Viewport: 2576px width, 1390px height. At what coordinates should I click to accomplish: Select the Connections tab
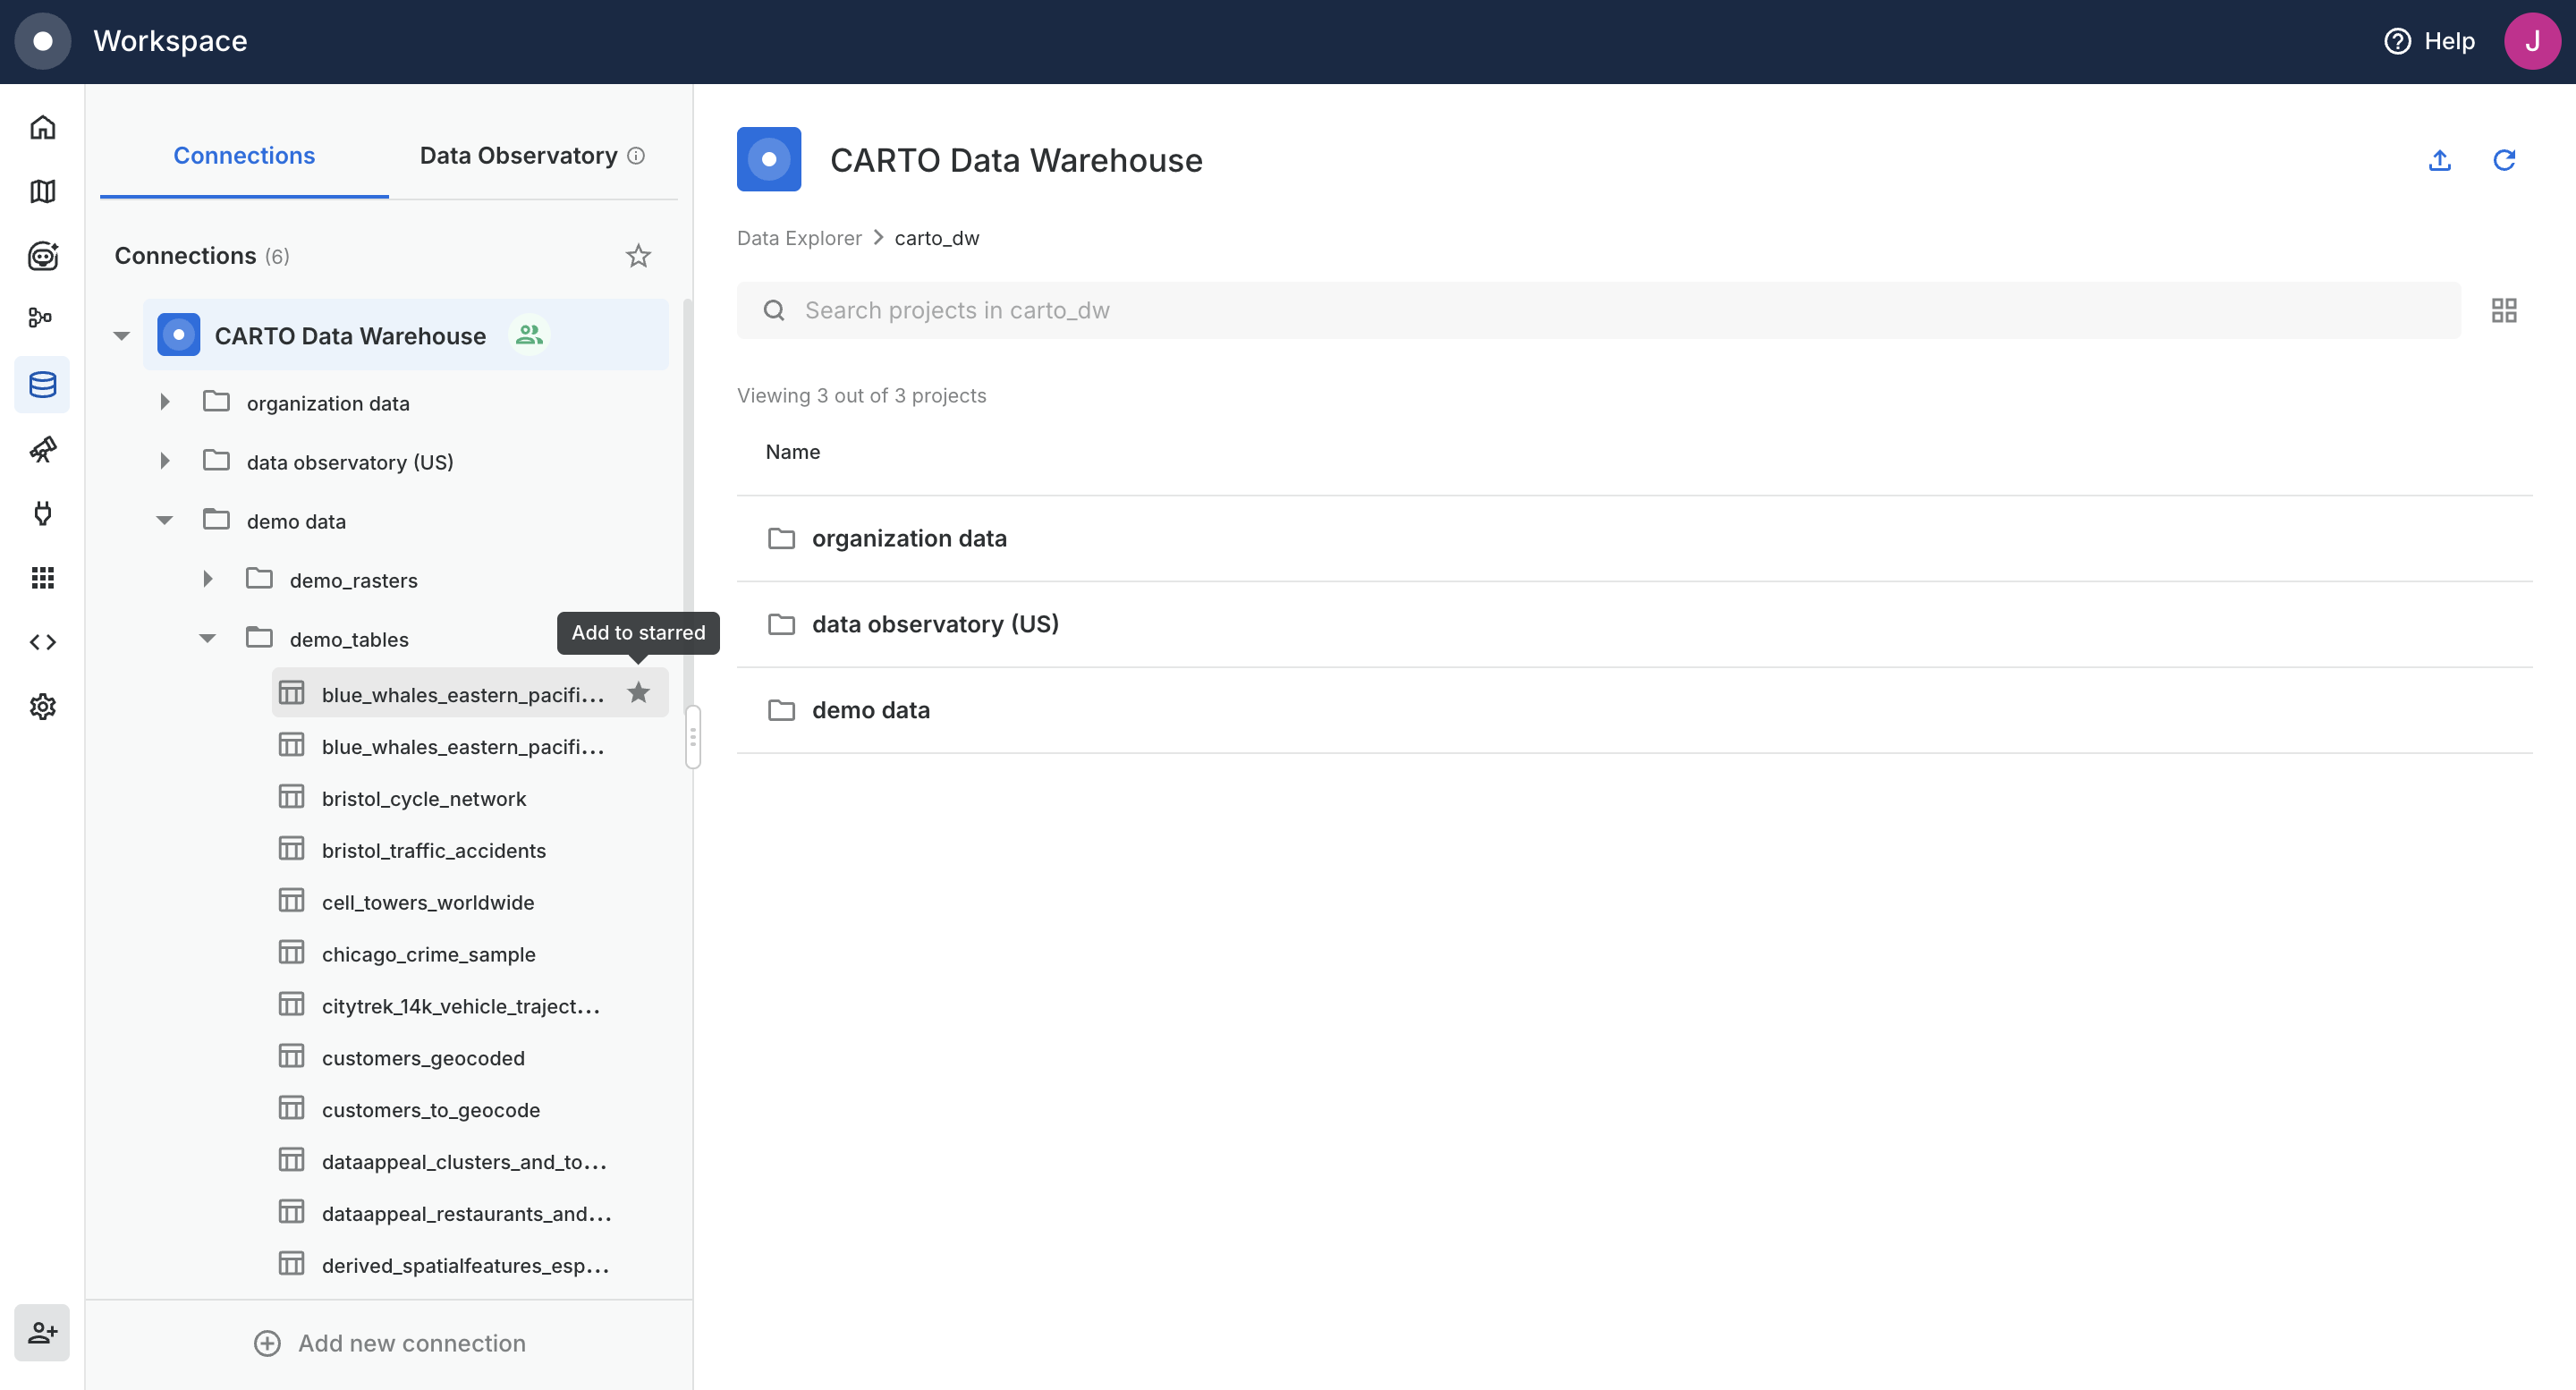(244, 156)
